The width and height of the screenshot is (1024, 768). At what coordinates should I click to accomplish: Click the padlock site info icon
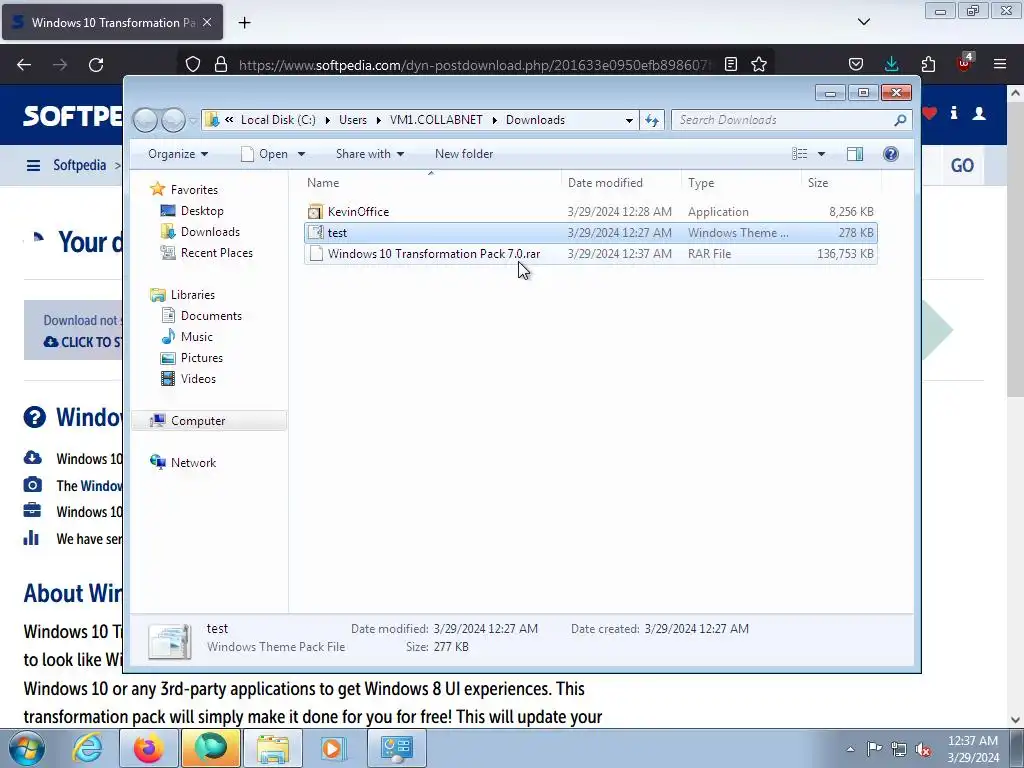pos(221,65)
